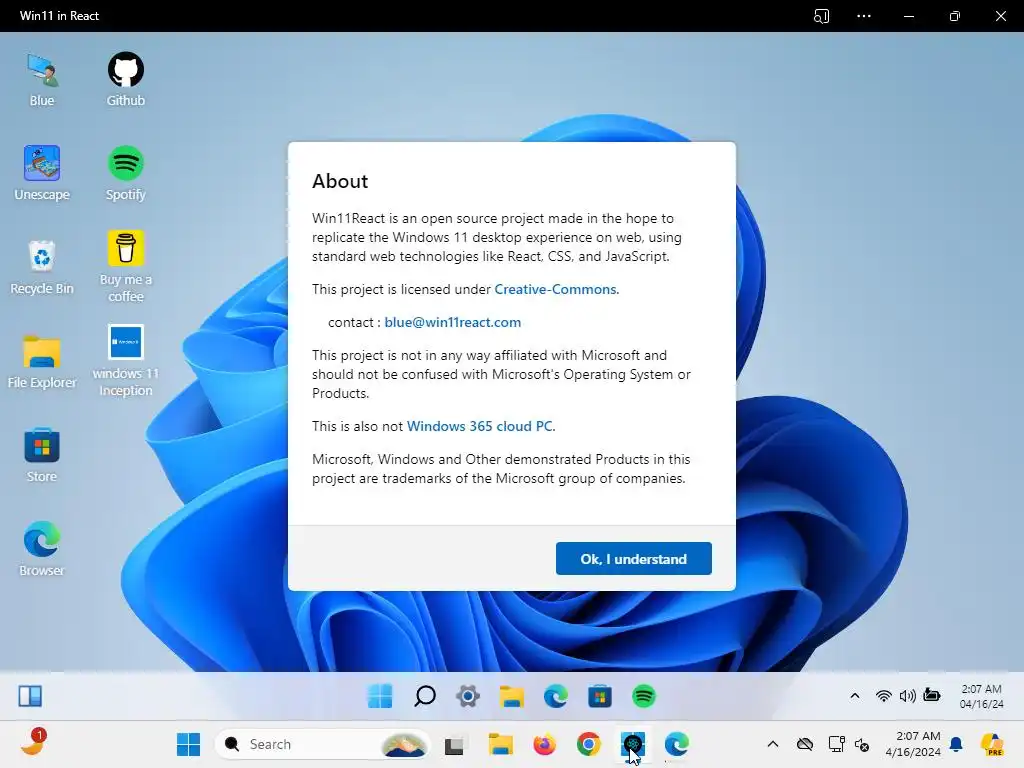The height and width of the screenshot is (768, 1024).
Task: Open inner taskbar search magnifier
Action: pos(424,696)
